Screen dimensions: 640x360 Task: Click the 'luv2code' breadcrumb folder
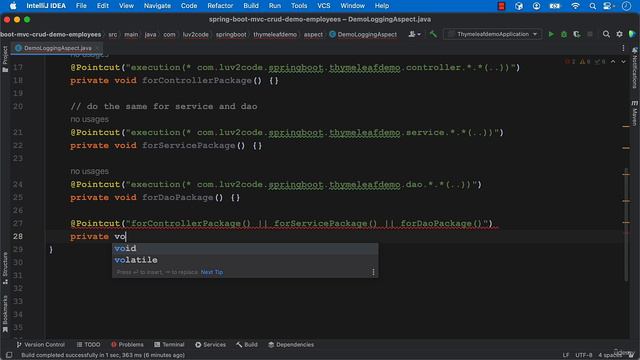click(x=196, y=35)
